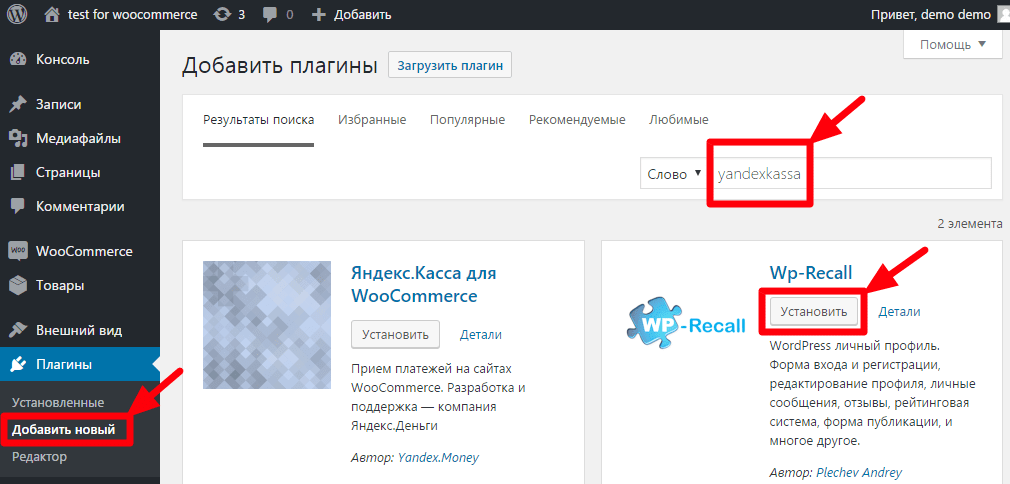
Task: Click the Консоль dashboard gauge icon
Action: (18, 59)
